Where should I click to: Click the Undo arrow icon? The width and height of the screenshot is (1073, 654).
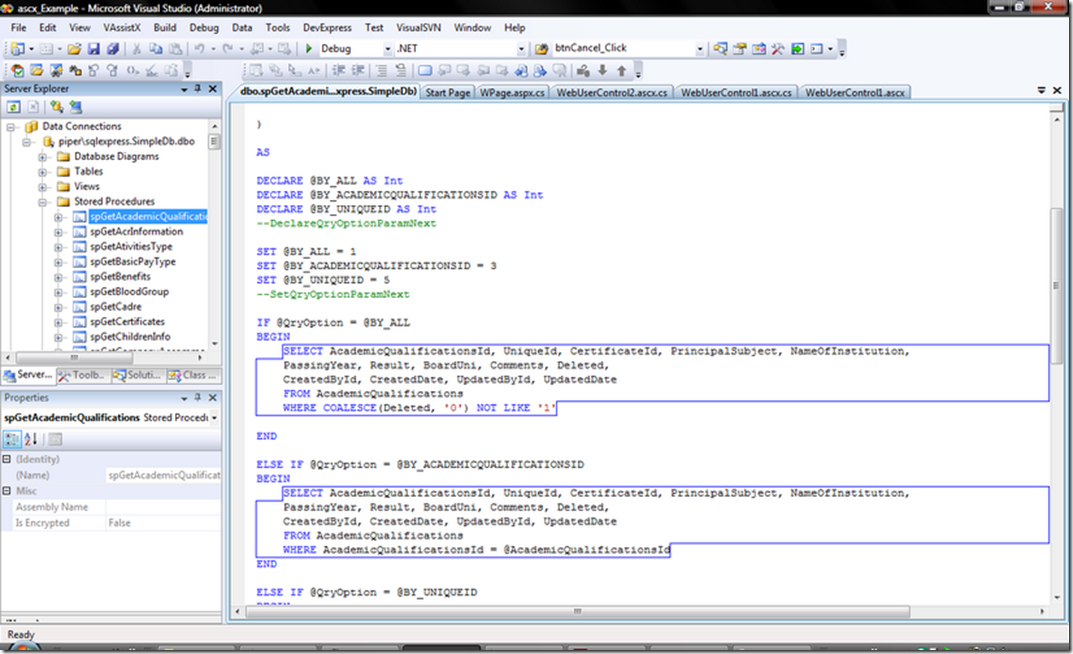coord(199,49)
